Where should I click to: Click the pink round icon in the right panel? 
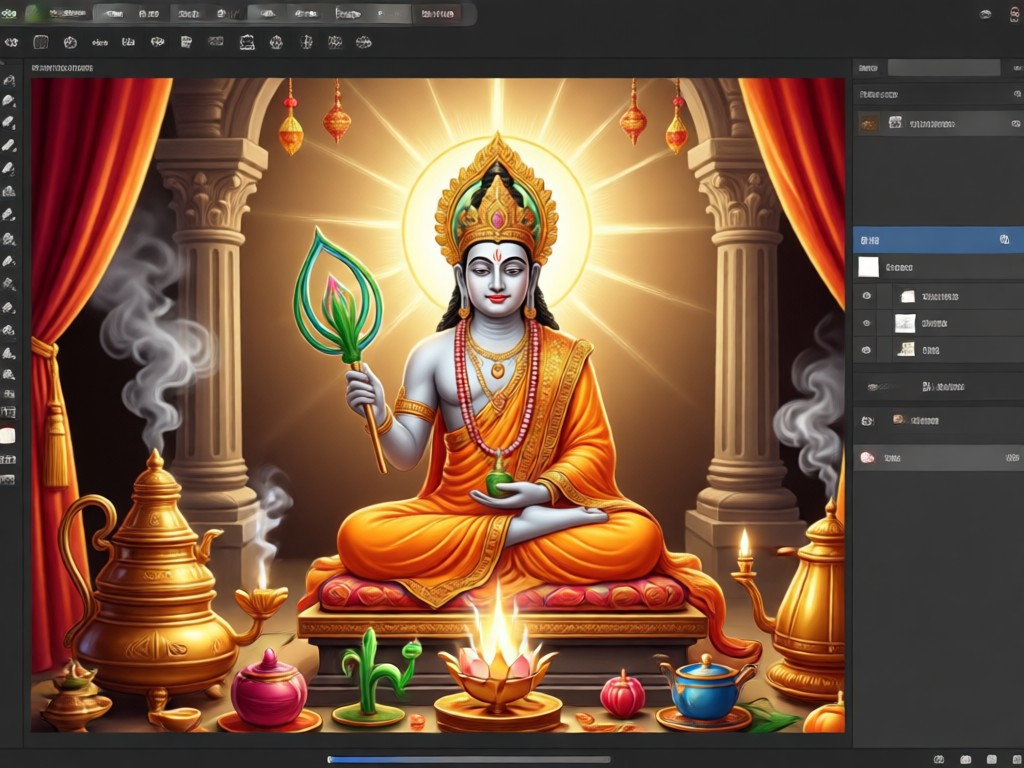coord(867,458)
